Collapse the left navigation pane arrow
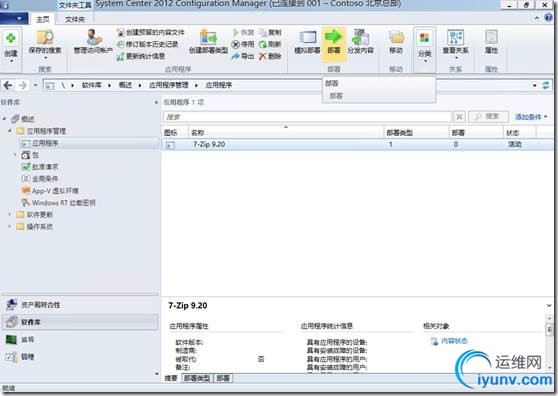This screenshot has width=558, height=396. pyautogui.click(x=156, y=102)
